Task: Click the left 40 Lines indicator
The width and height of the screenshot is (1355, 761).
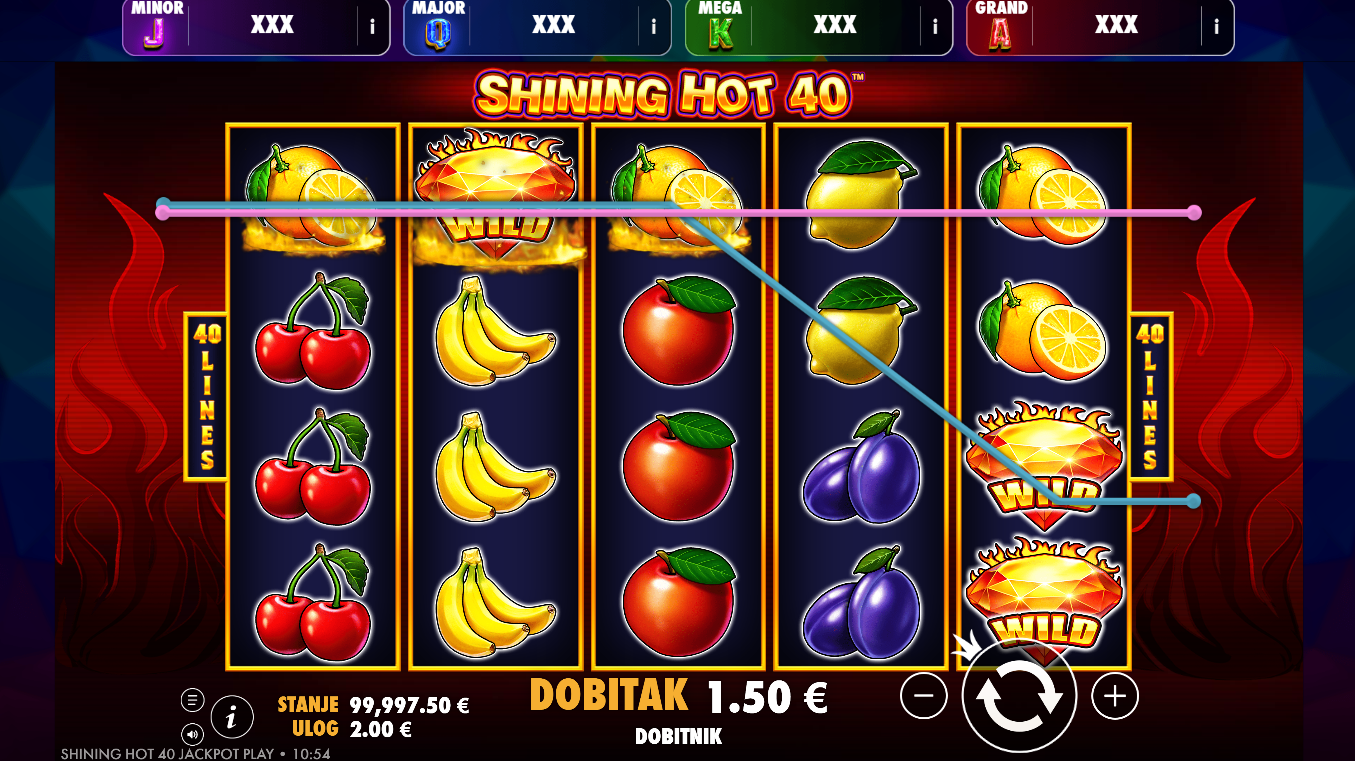Action: click(207, 396)
